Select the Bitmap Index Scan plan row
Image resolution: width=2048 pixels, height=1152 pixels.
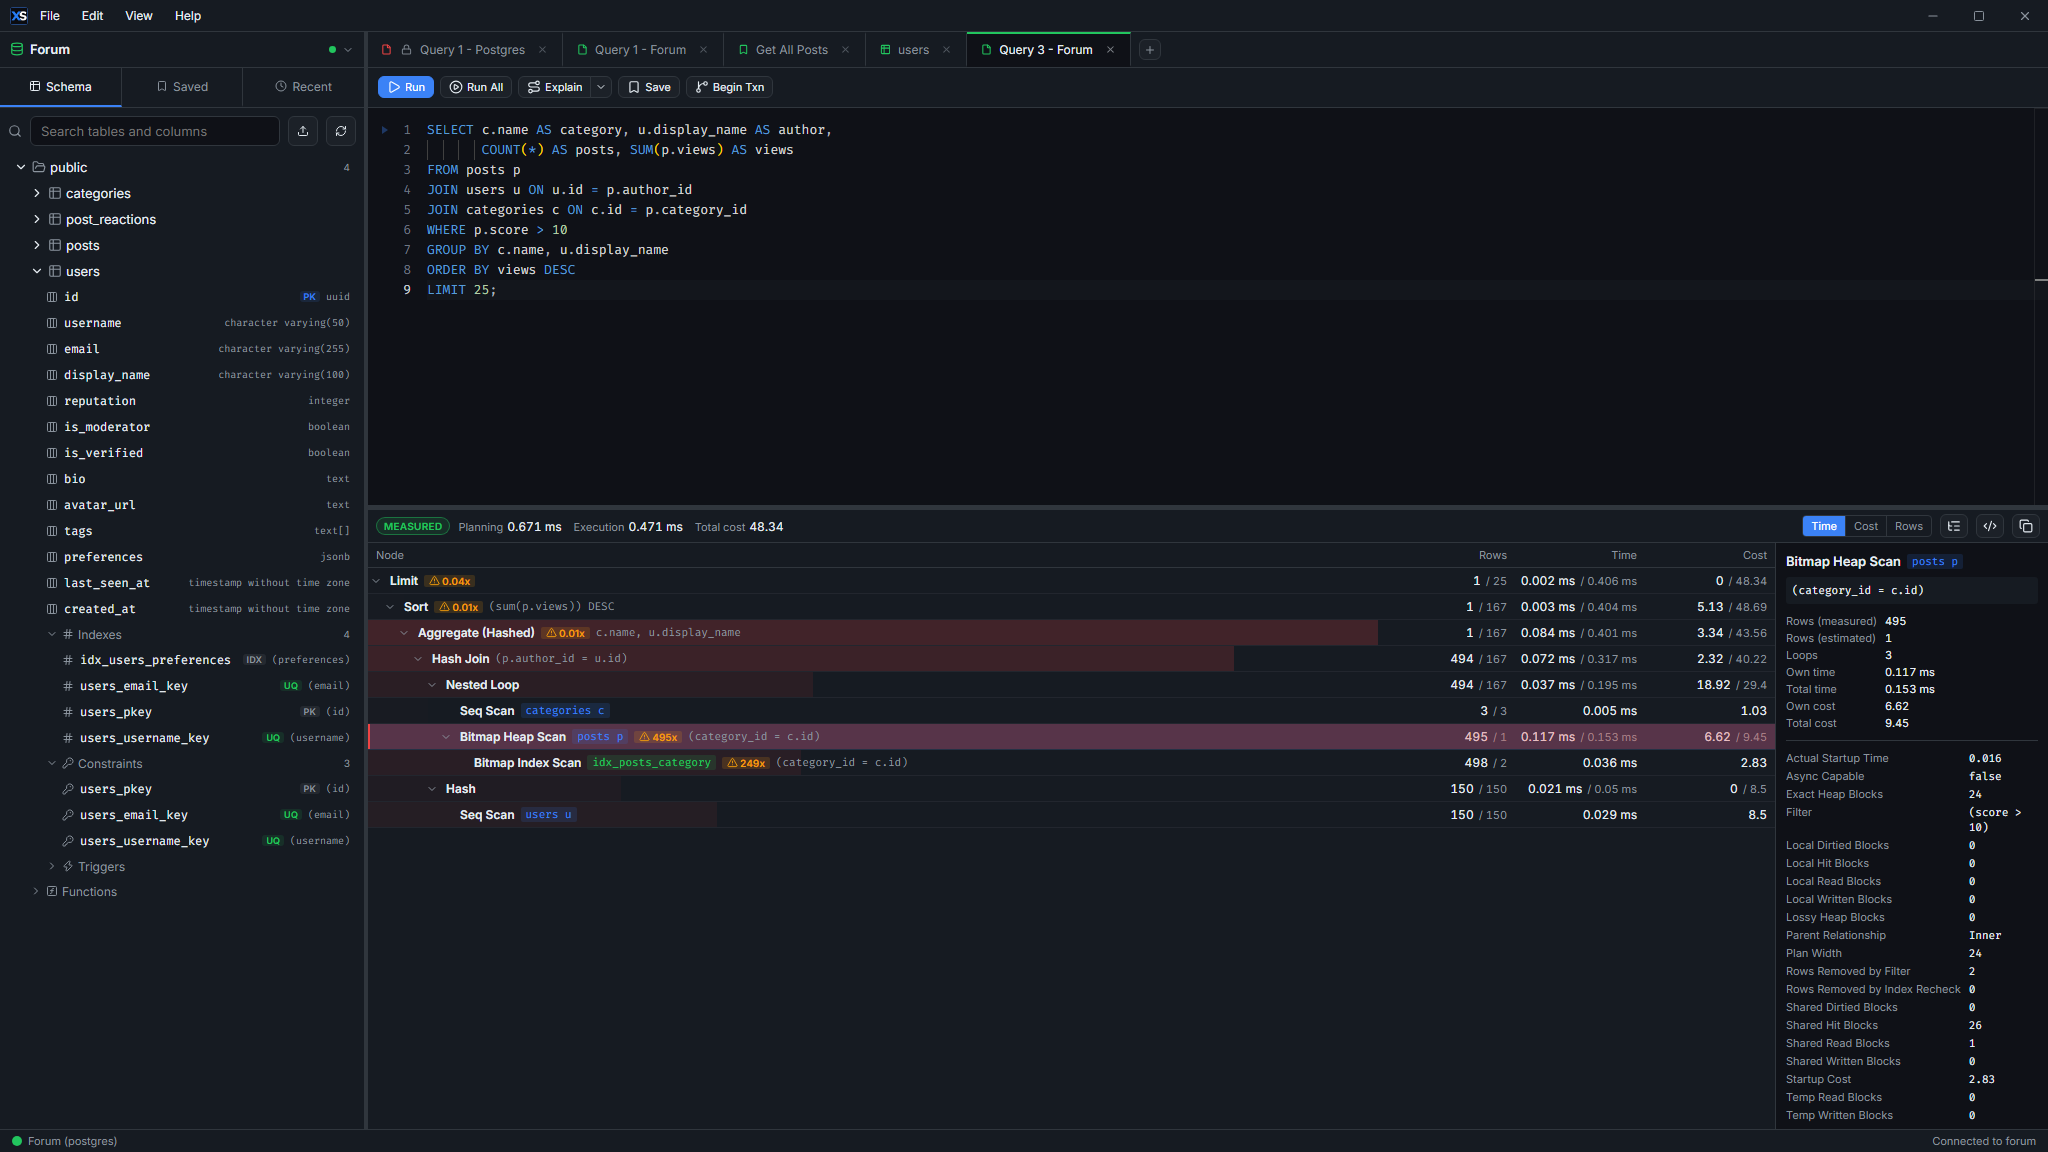1071,763
